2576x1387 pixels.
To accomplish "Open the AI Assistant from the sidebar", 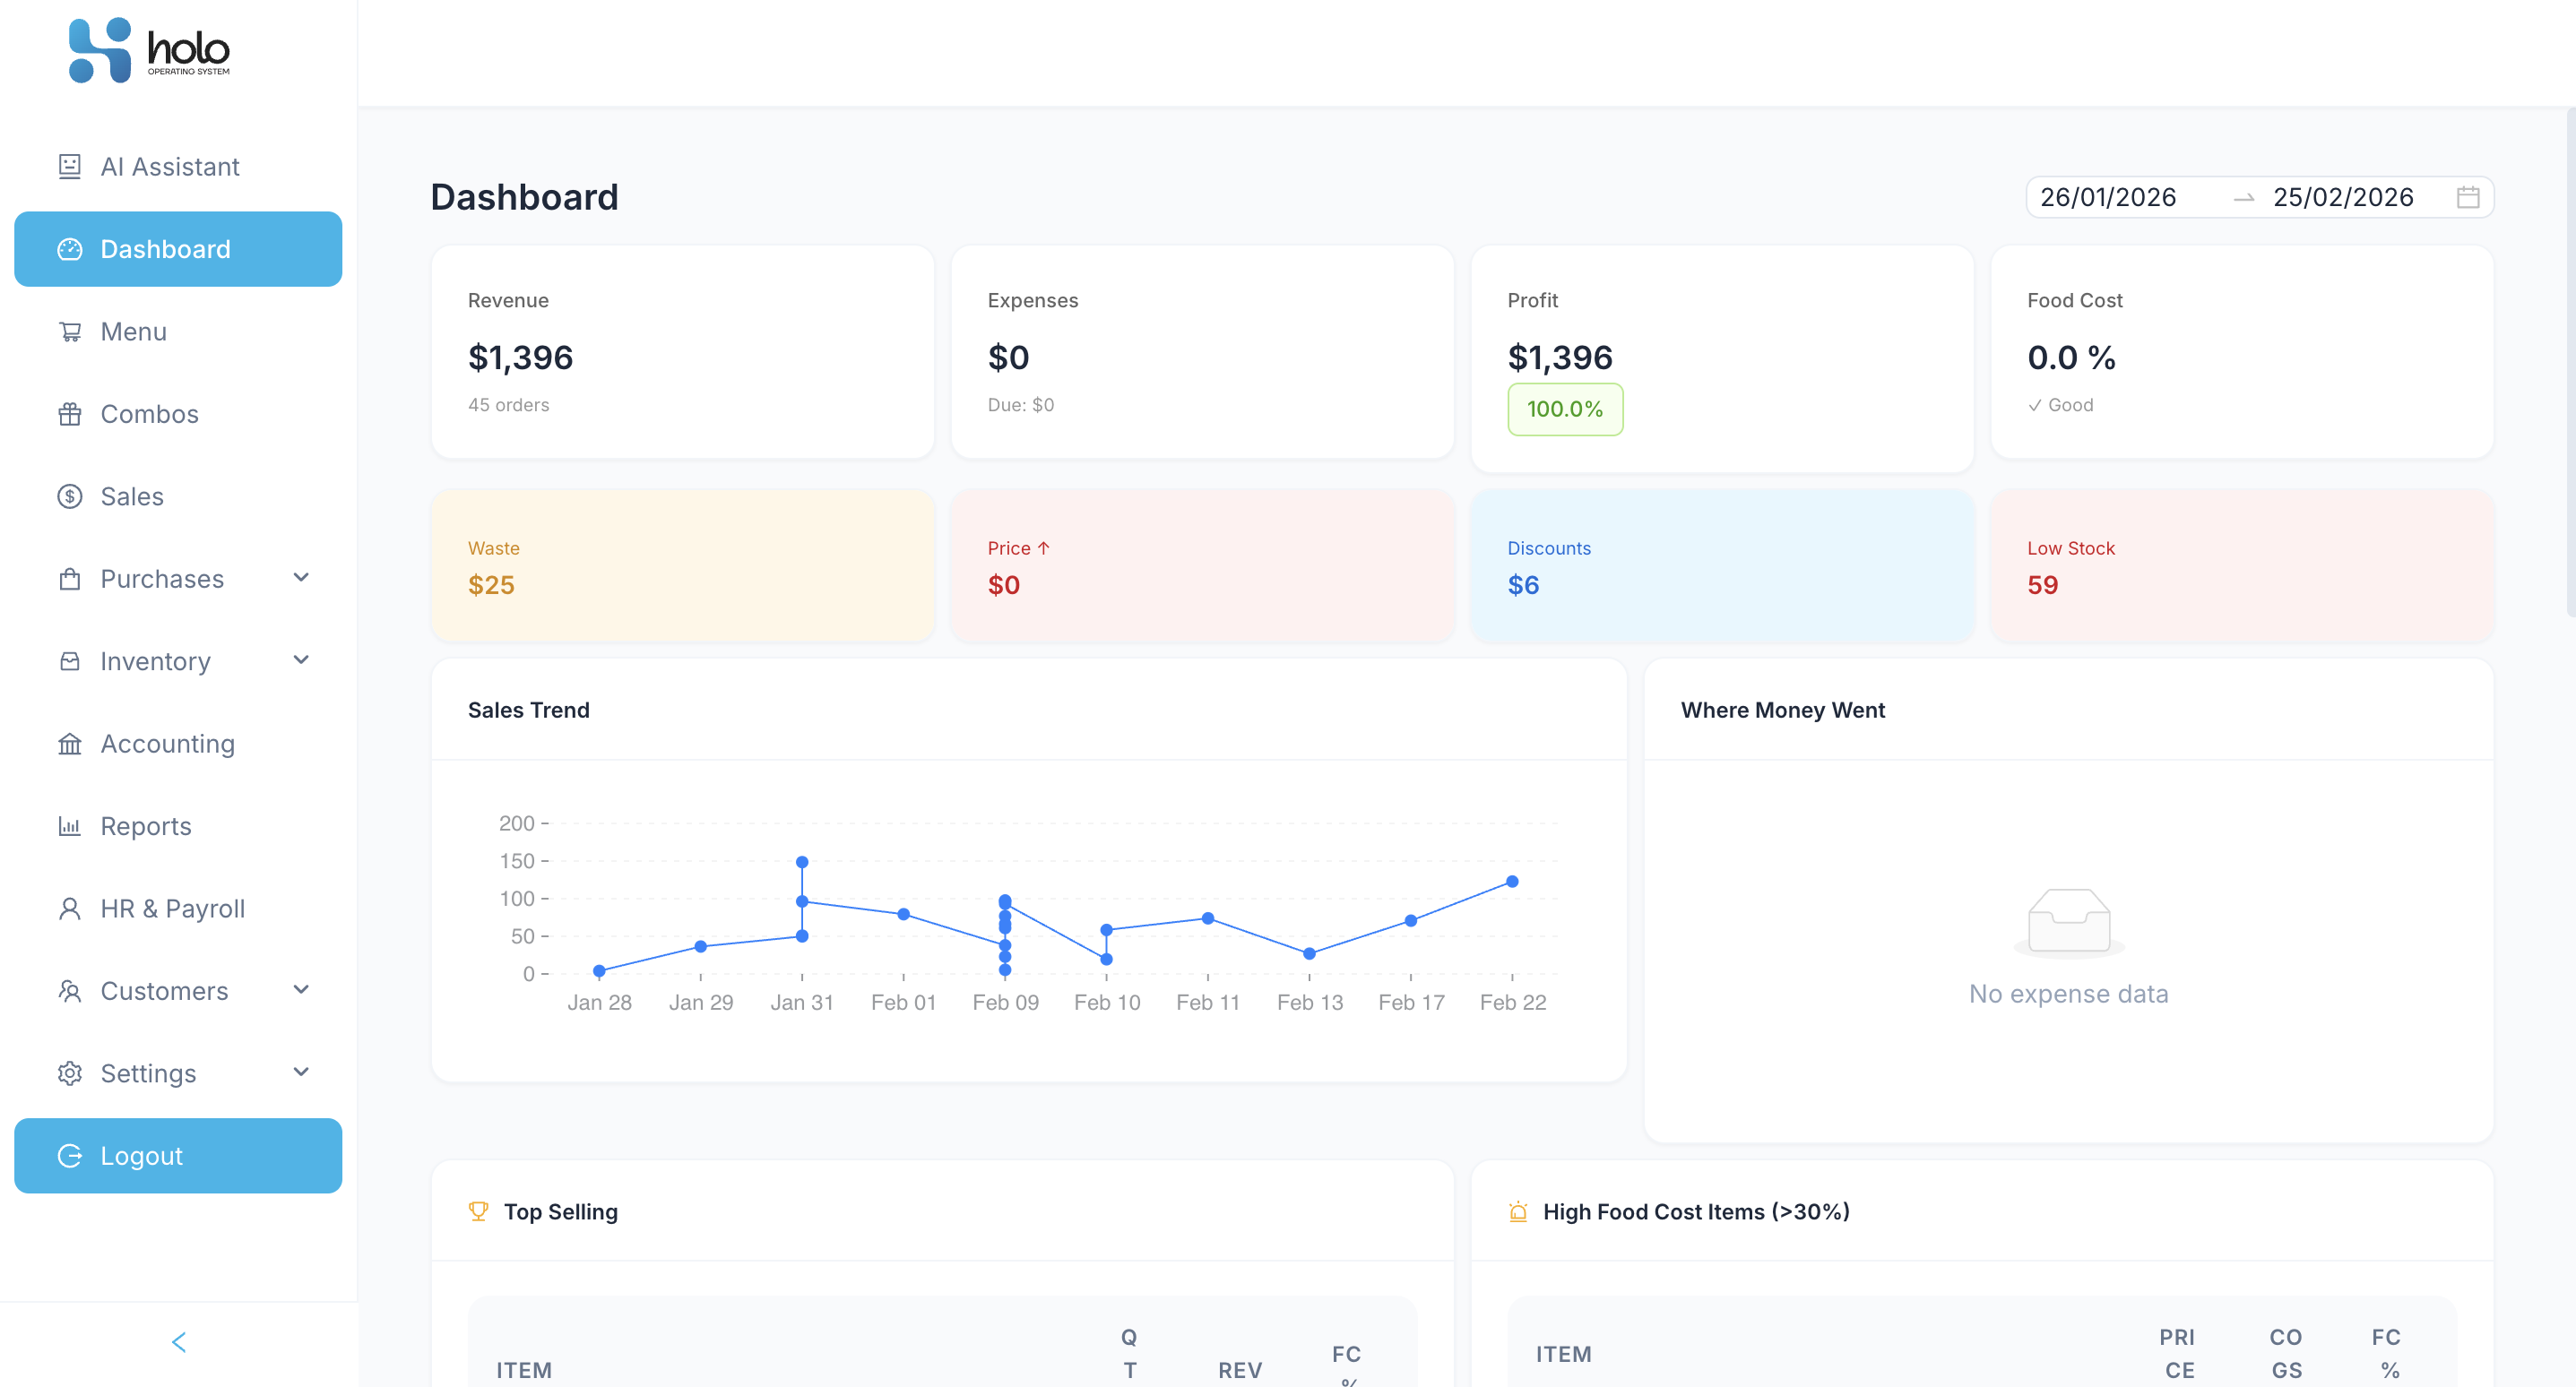I will (x=169, y=166).
